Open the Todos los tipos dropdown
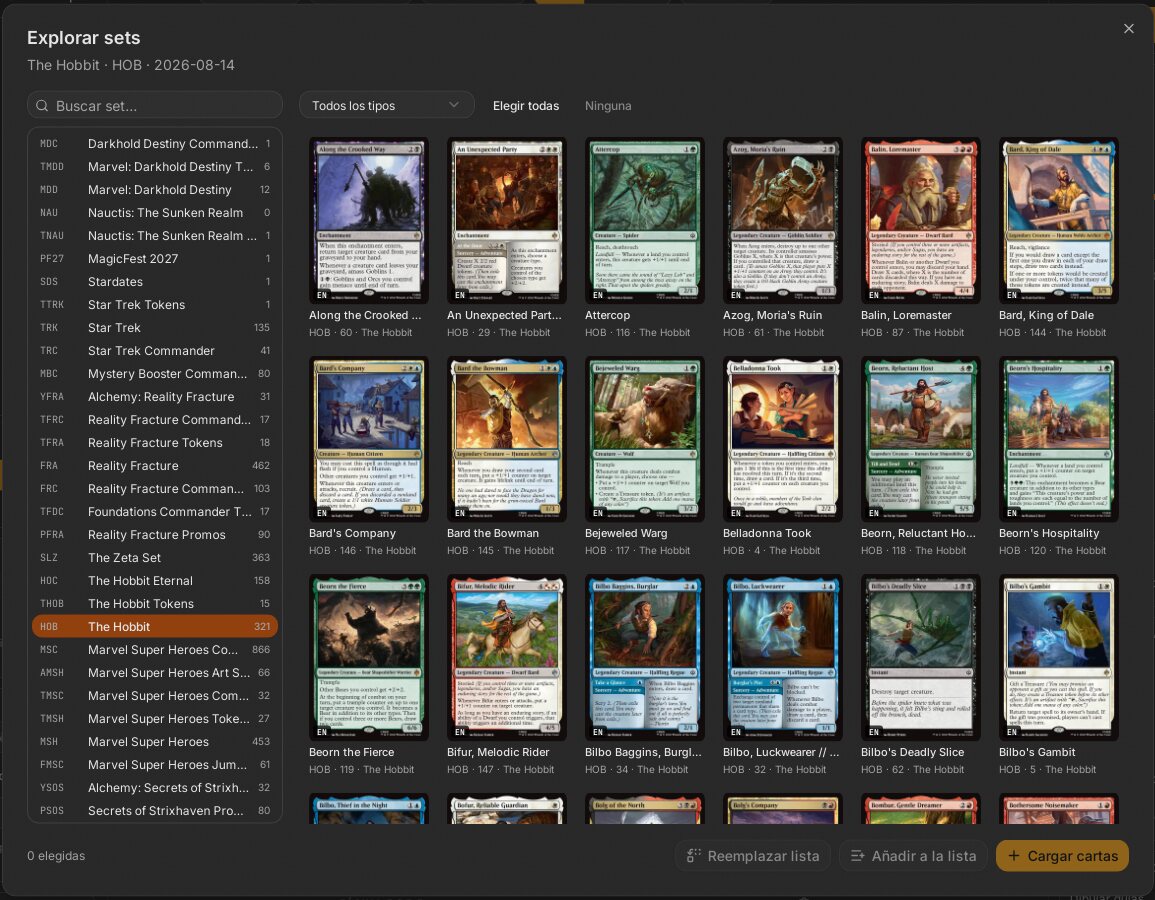1155x900 pixels. coord(386,105)
